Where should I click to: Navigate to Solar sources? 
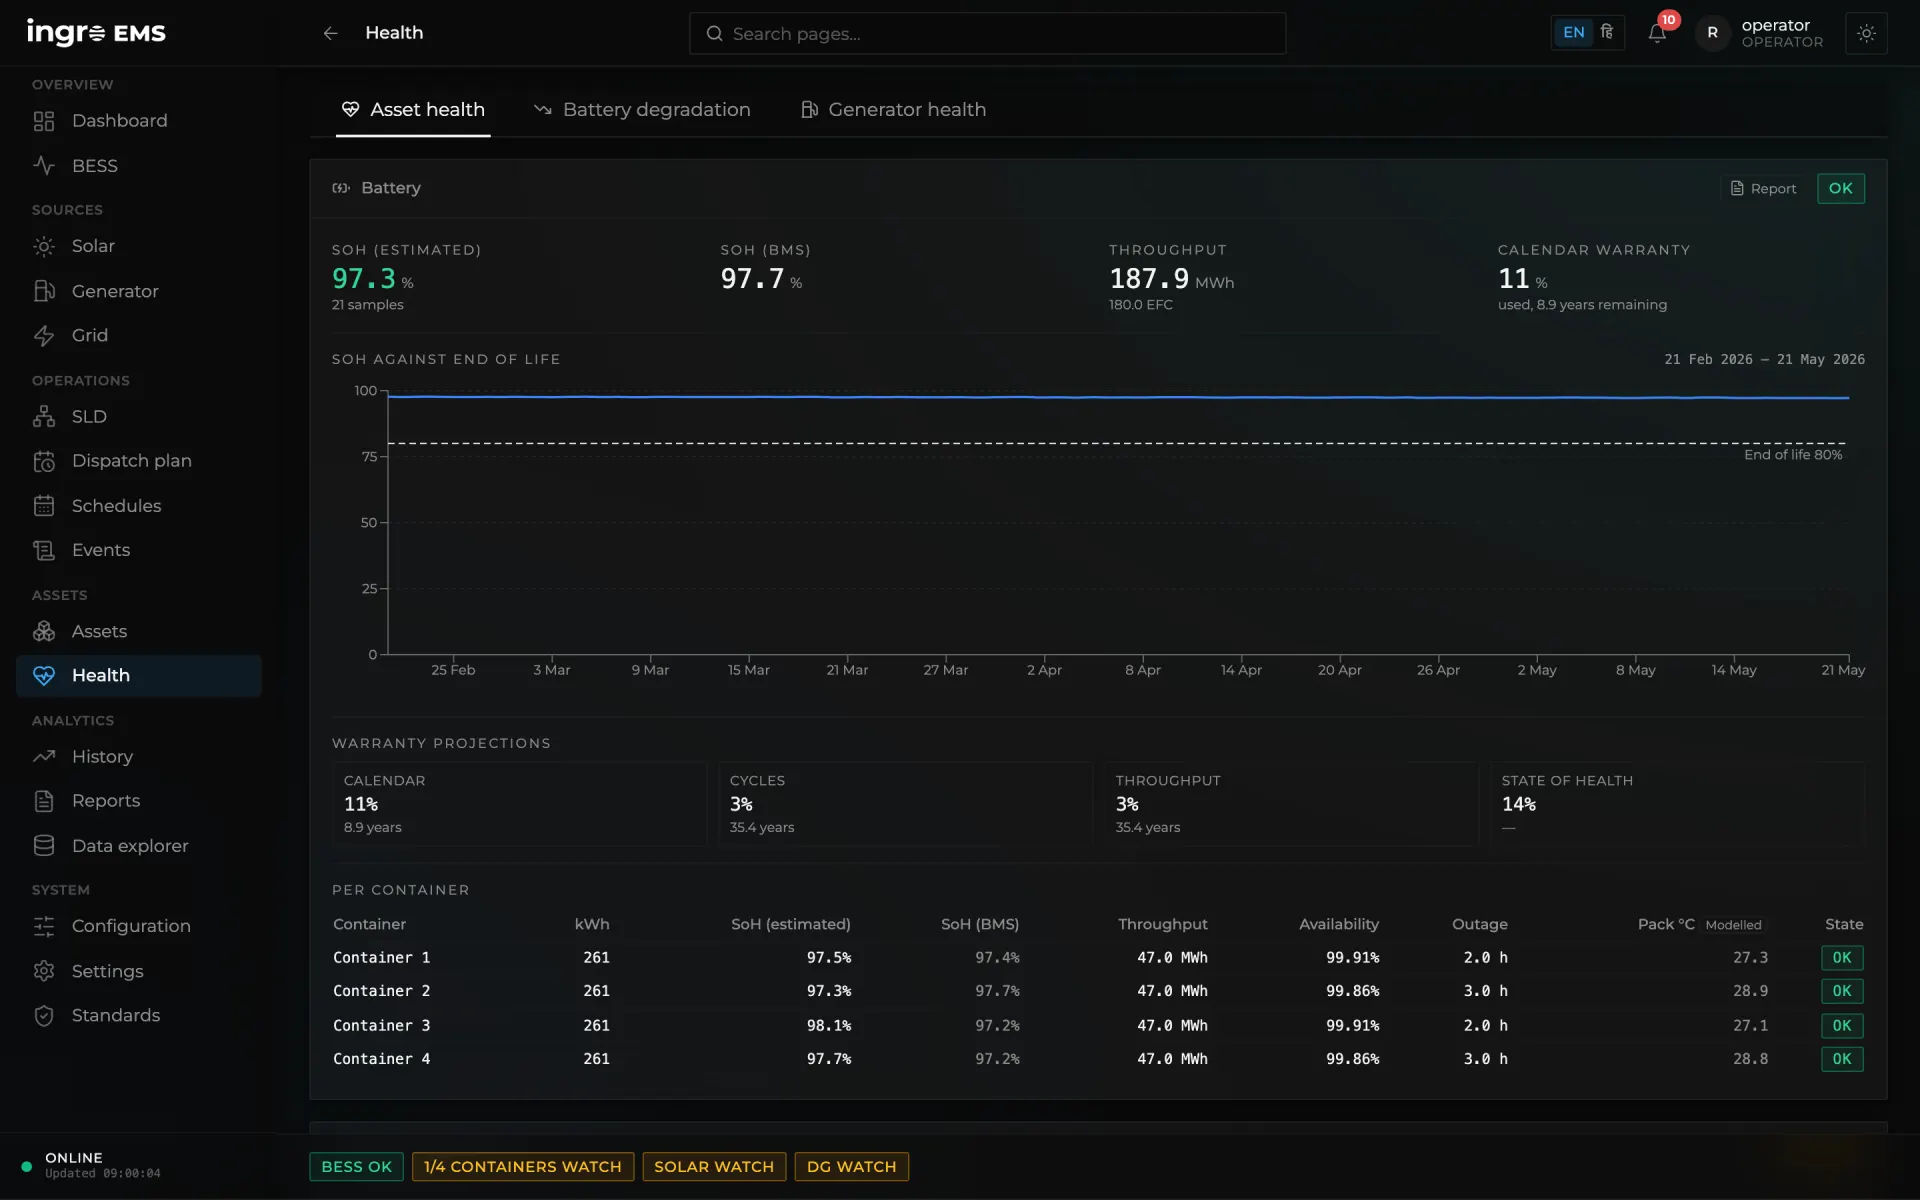click(x=139, y=246)
